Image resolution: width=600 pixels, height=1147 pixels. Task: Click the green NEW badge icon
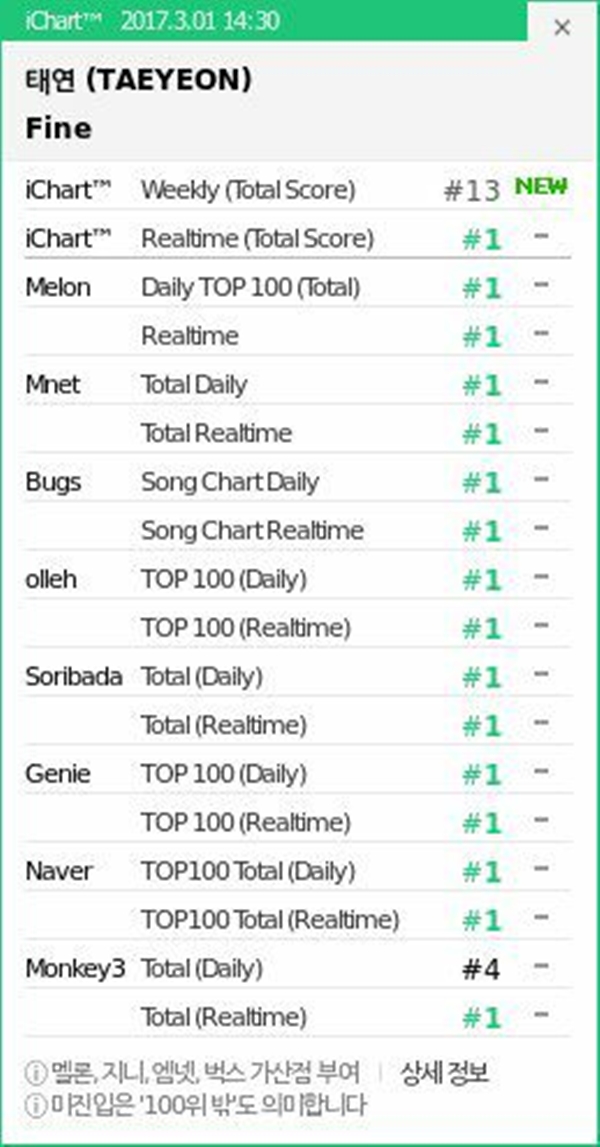click(541, 186)
